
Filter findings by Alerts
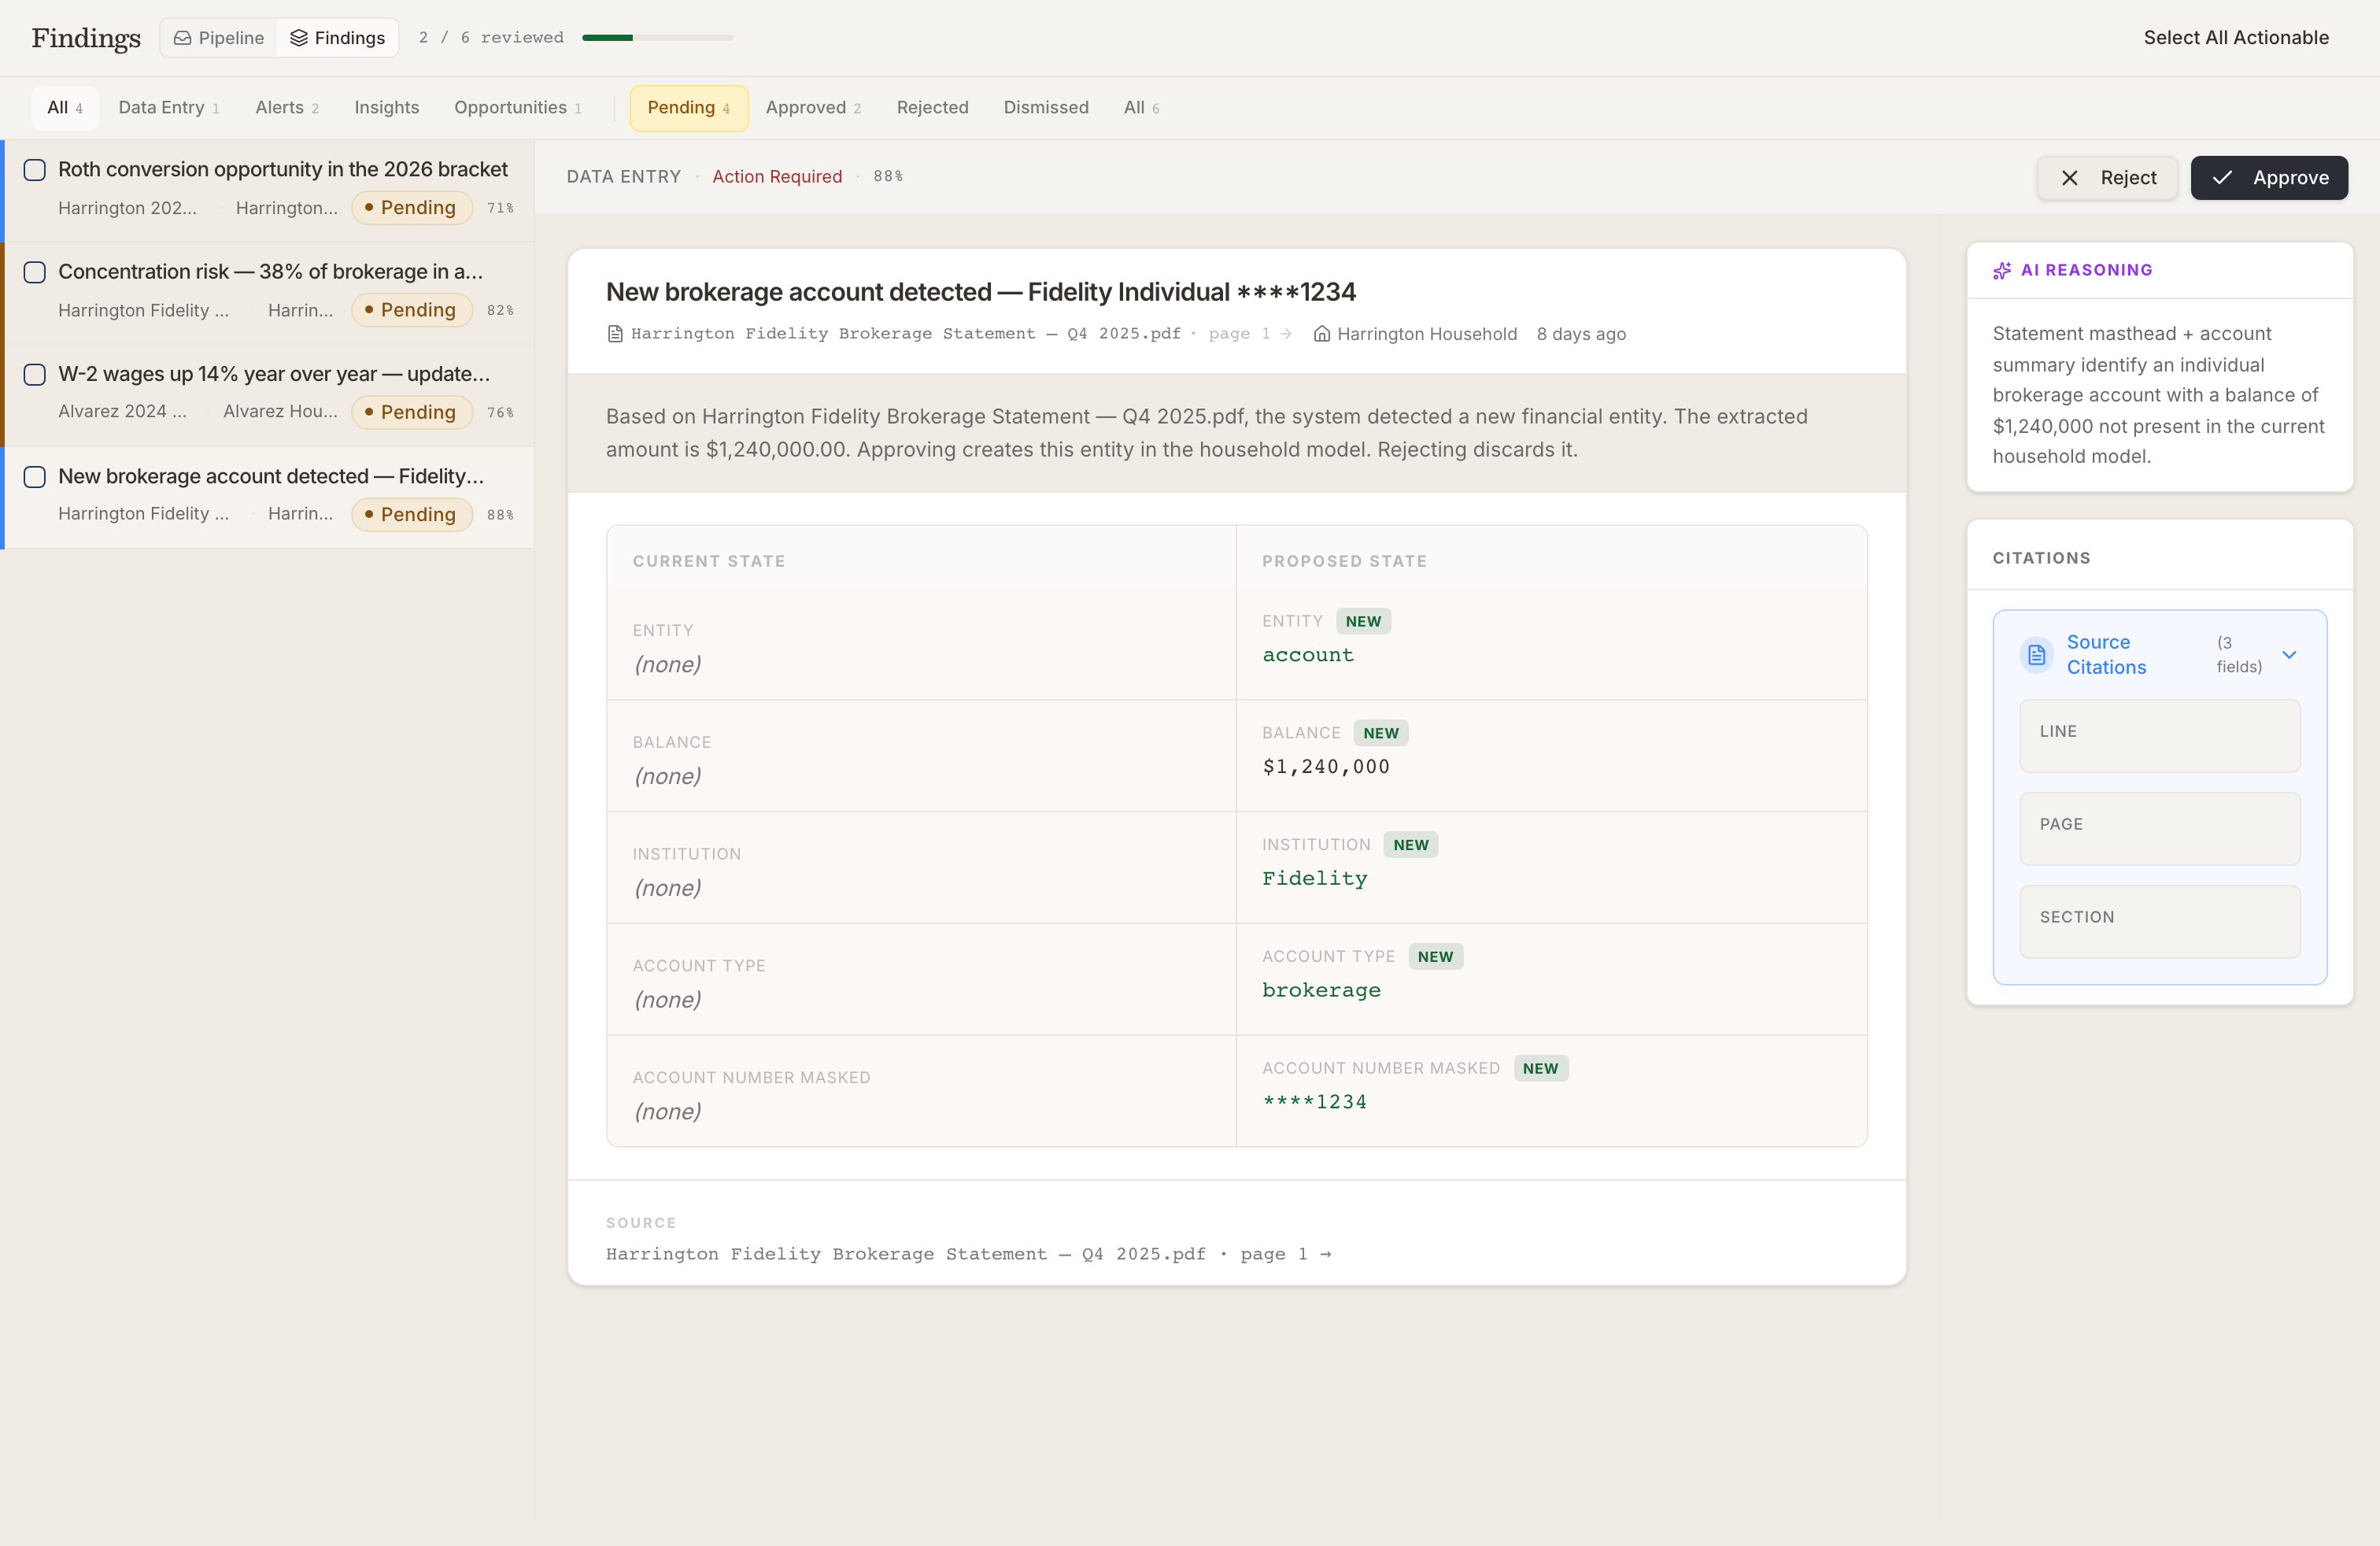tap(287, 108)
